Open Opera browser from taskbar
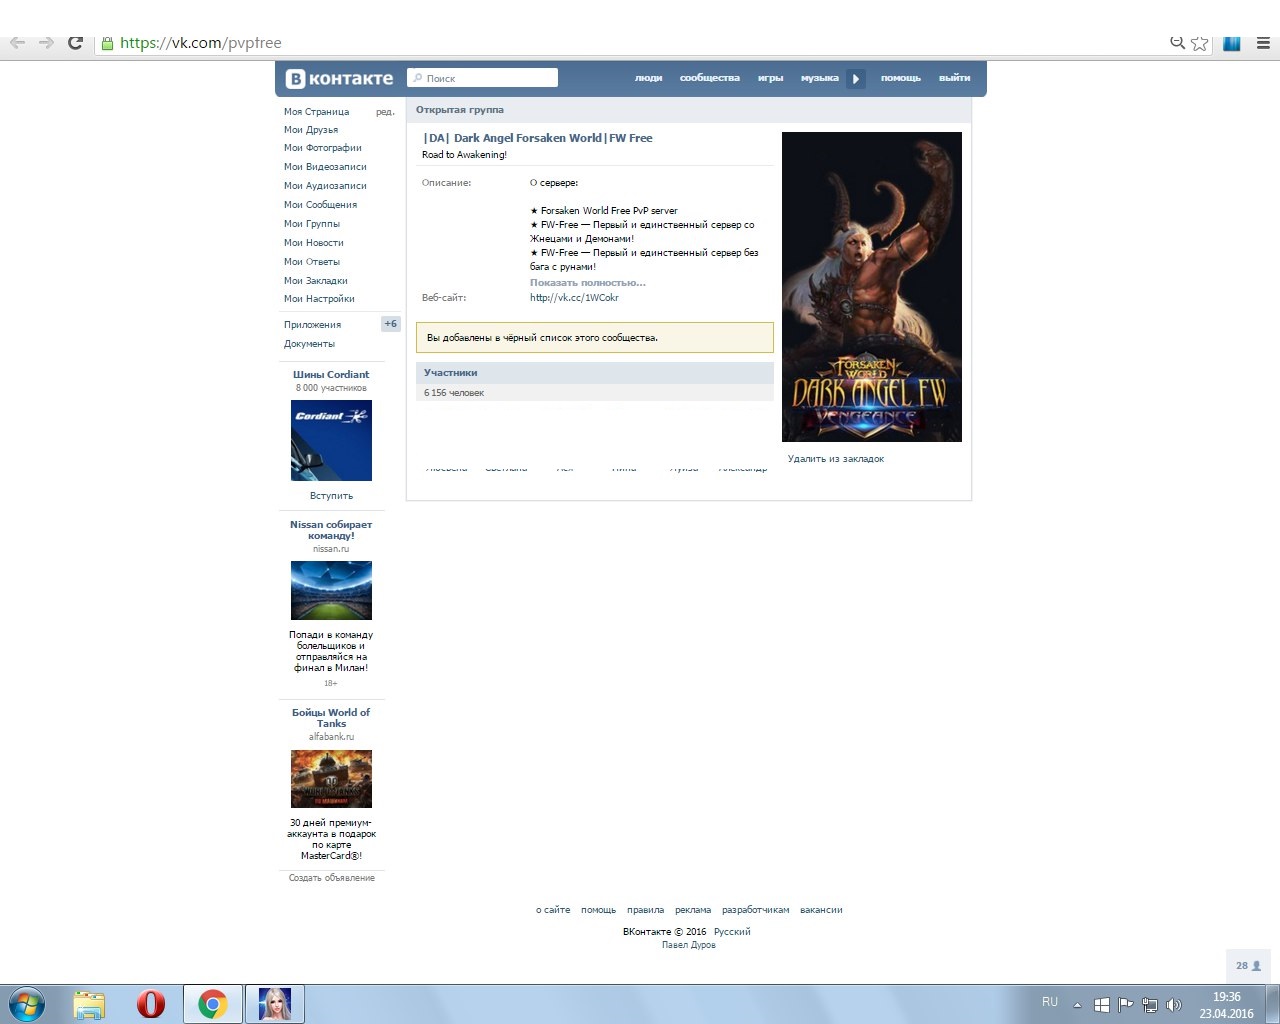The image size is (1280, 1024). 151,1004
